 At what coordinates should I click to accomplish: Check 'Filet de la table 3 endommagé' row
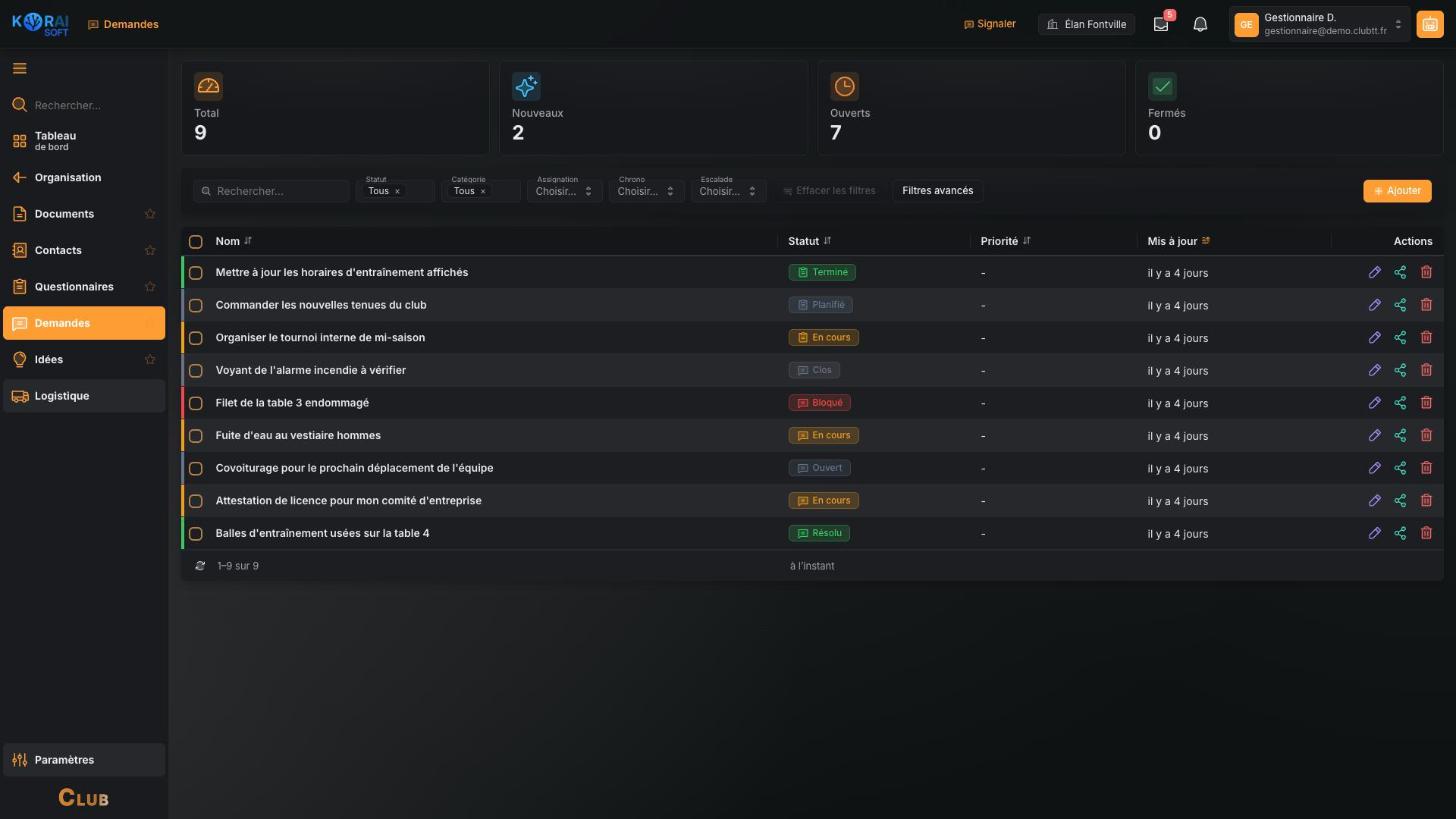(x=196, y=403)
